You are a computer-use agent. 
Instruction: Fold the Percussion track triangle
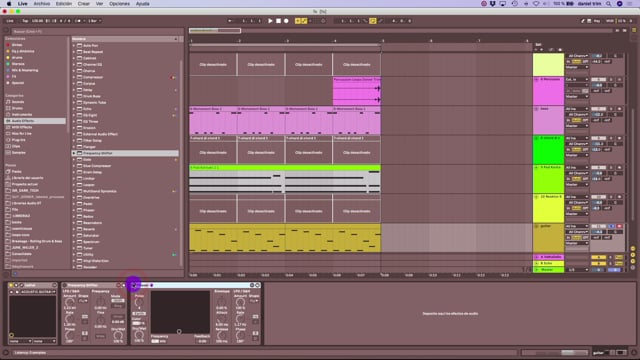point(536,80)
